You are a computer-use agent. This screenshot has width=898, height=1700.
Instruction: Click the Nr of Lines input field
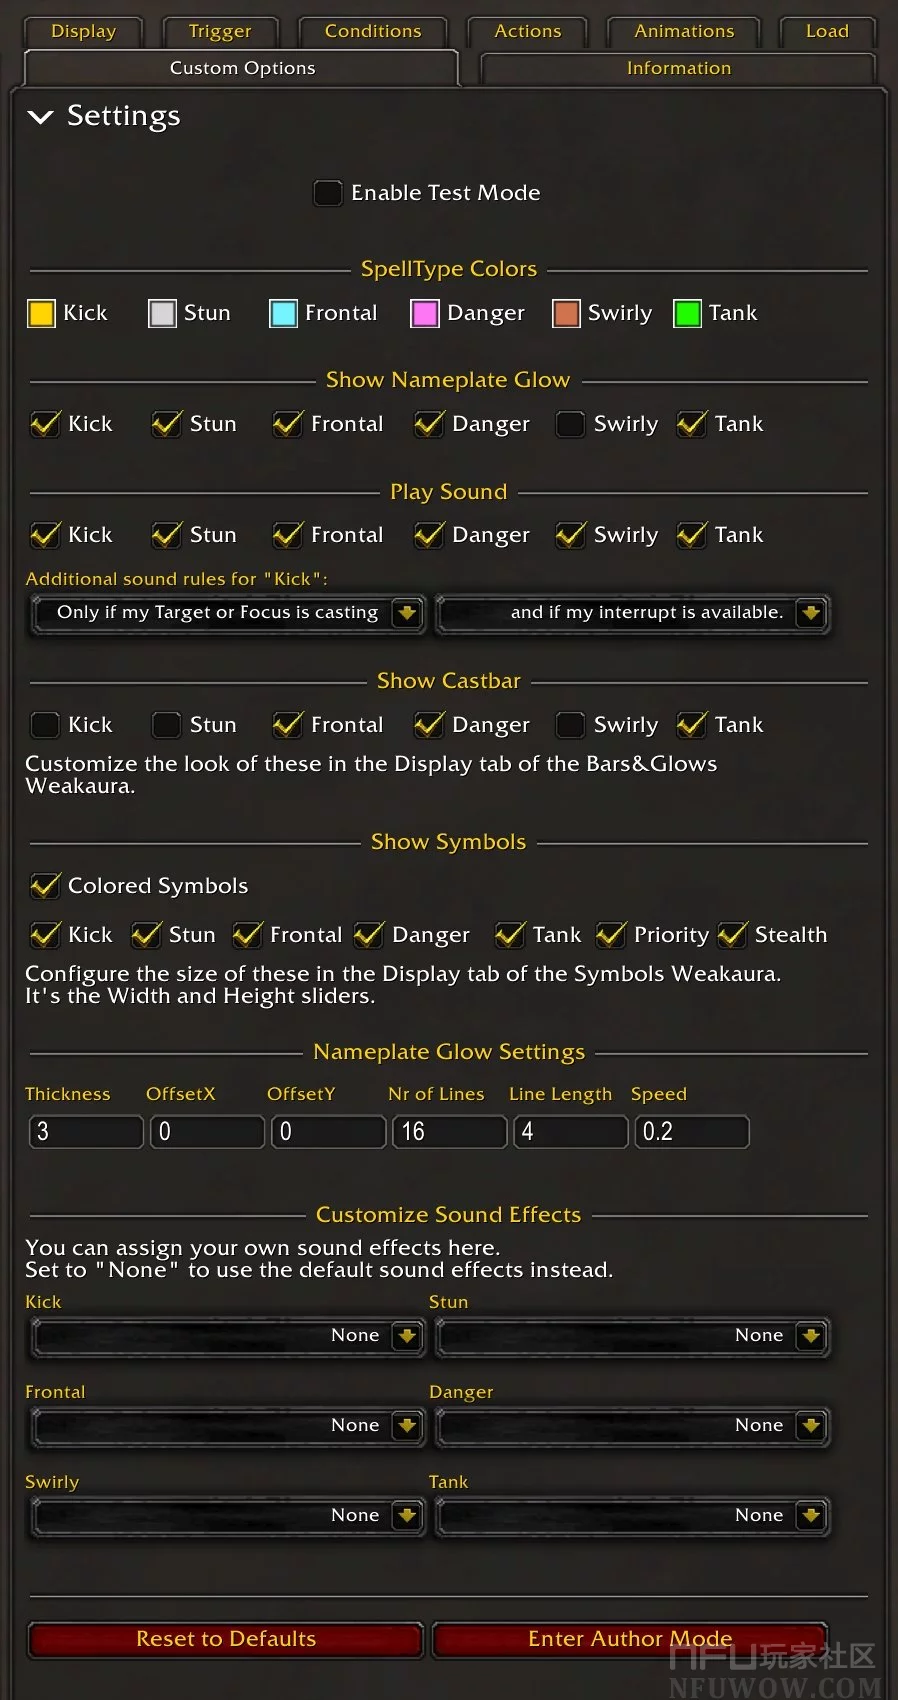coord(448,1132)
